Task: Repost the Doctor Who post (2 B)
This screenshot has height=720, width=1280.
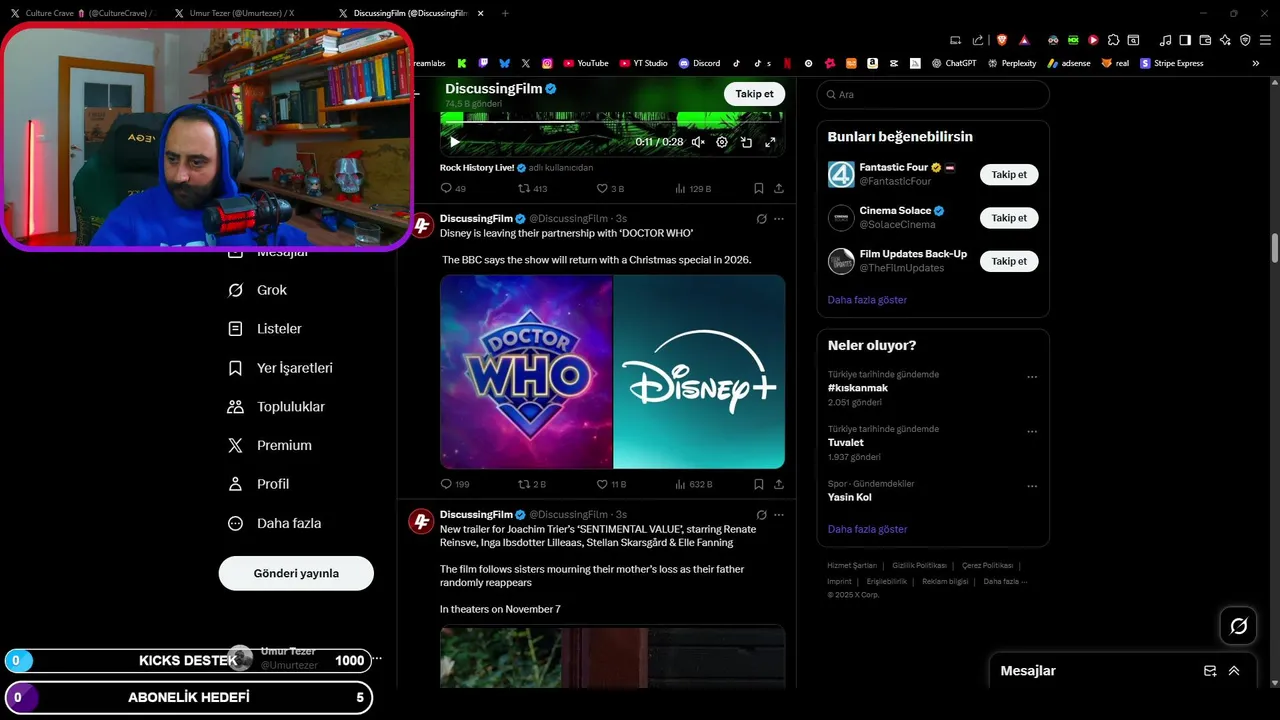Action: (532, 484)
